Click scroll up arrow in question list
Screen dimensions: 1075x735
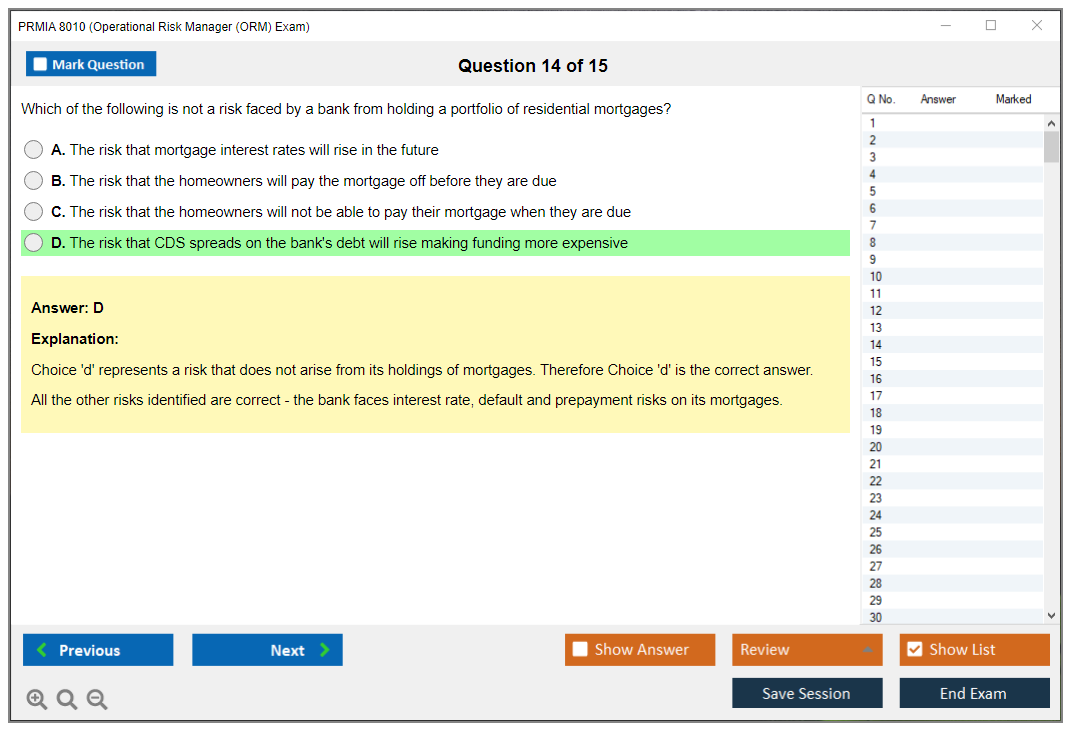(x=1051, y=123)
